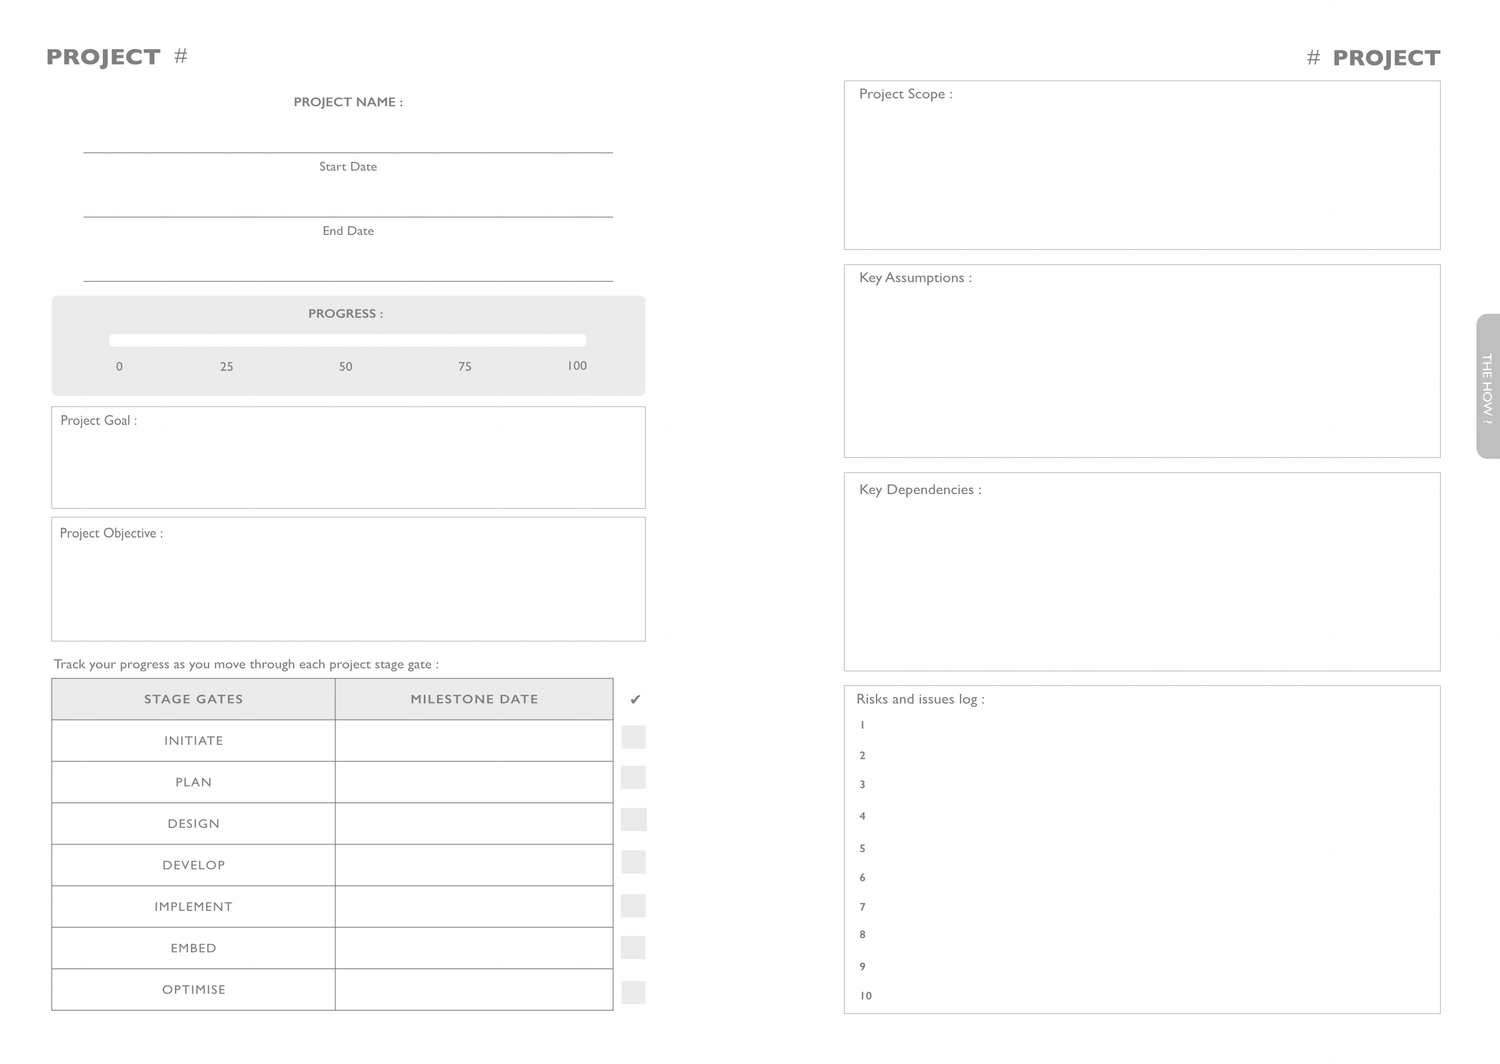Click progress scale value 0
The height and width of the screenshot is (1064, 1500).
click(x=119, y=367)
